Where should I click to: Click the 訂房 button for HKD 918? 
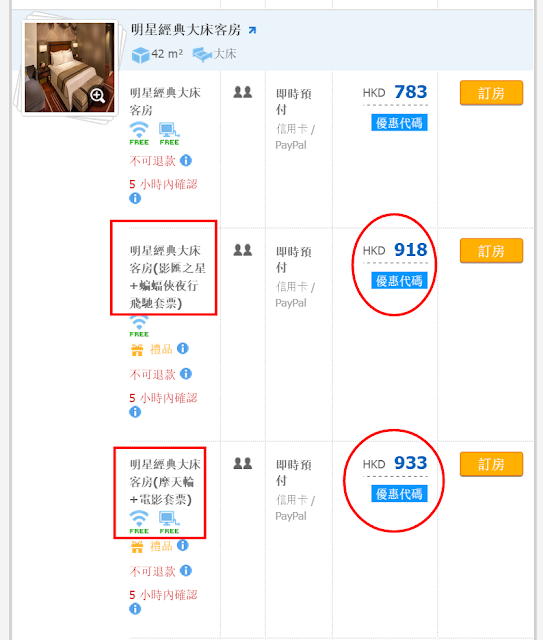tap(491, 251)
